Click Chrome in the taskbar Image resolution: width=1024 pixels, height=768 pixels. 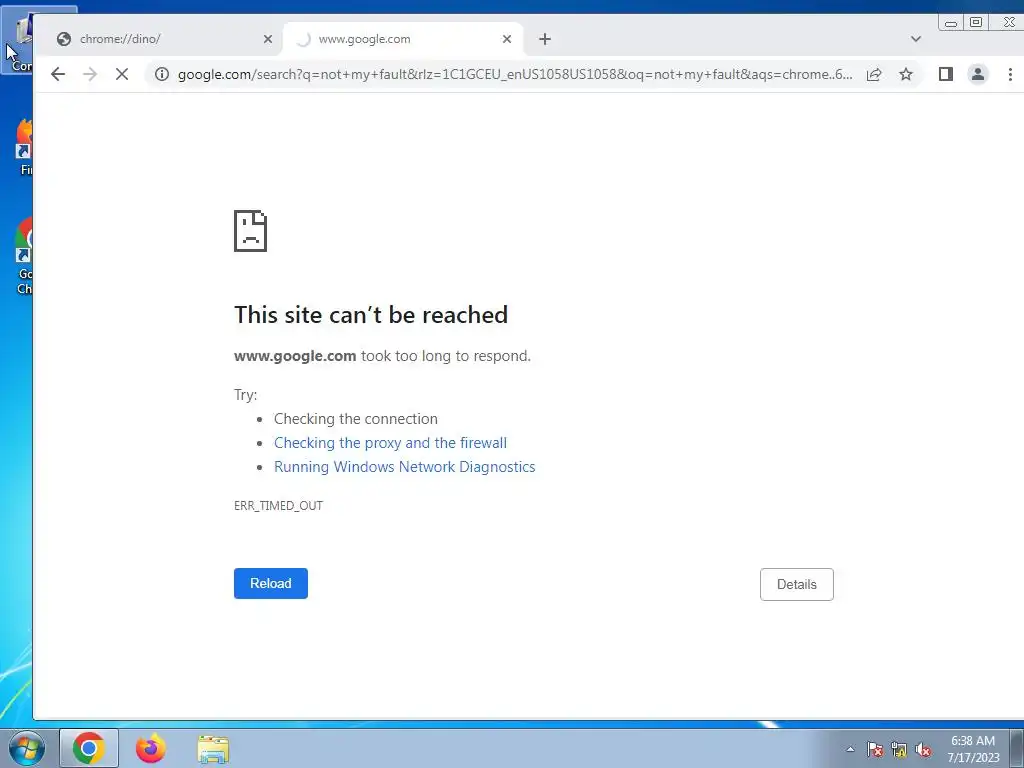[89, 748]
